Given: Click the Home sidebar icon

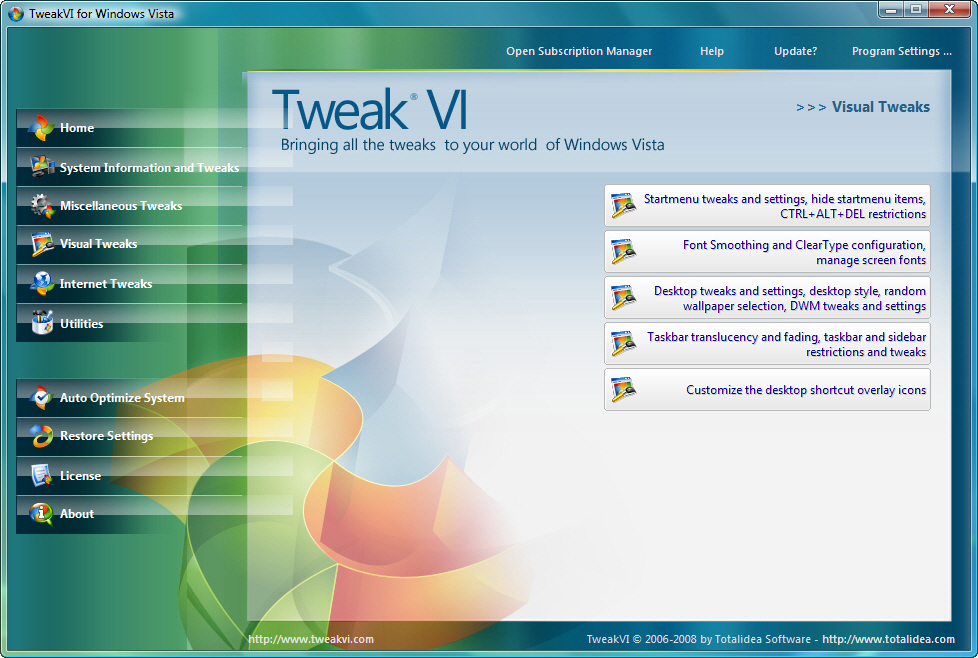Looking at the screenshot, I should point(42,128).
